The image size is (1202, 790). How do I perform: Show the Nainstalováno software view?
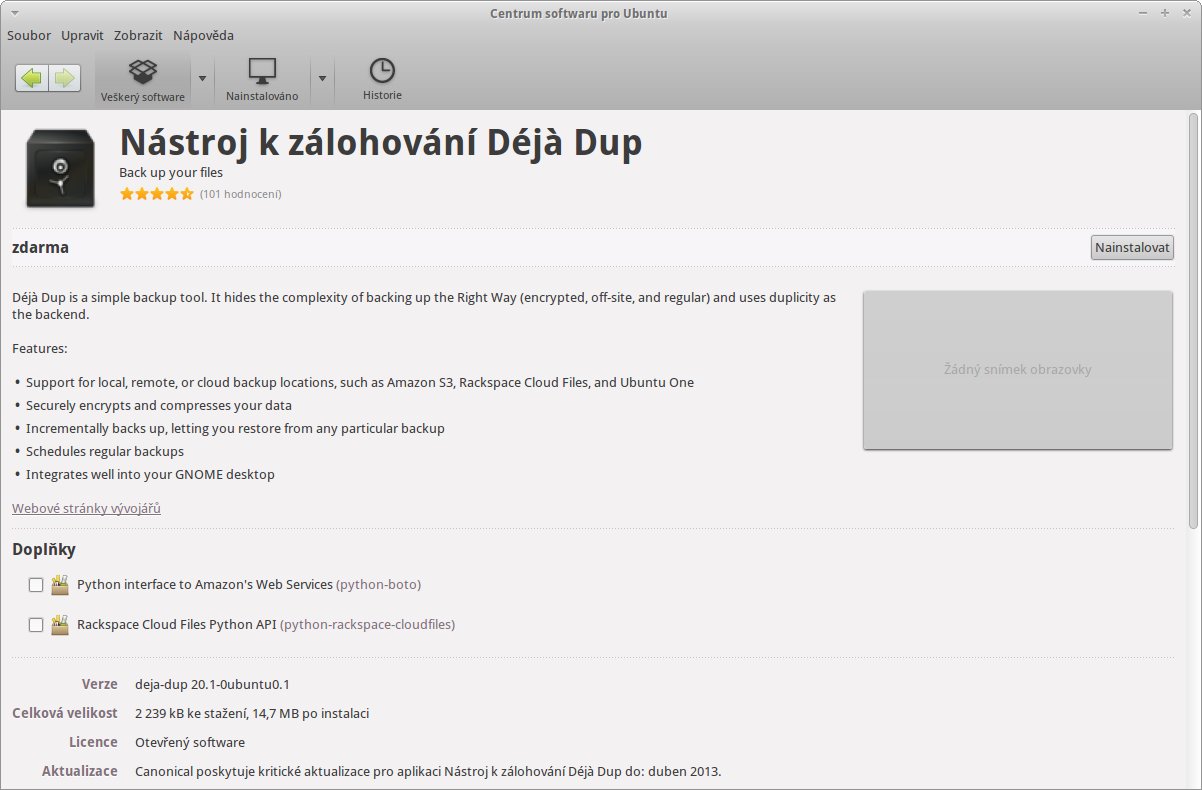tap(262, 80)
